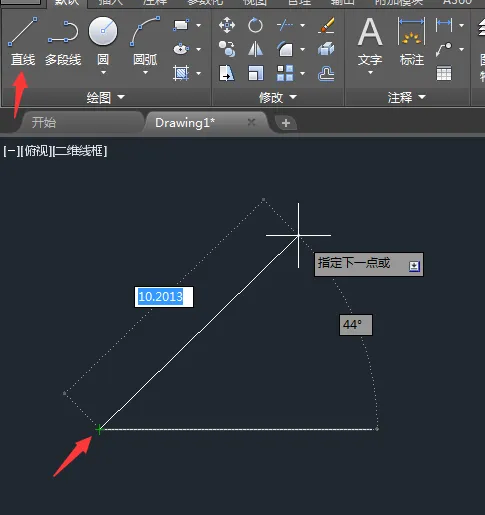The width and height of the screenshot is (485, 515).
Task: Select the Text (文字) tool
Action: (370, 41)
